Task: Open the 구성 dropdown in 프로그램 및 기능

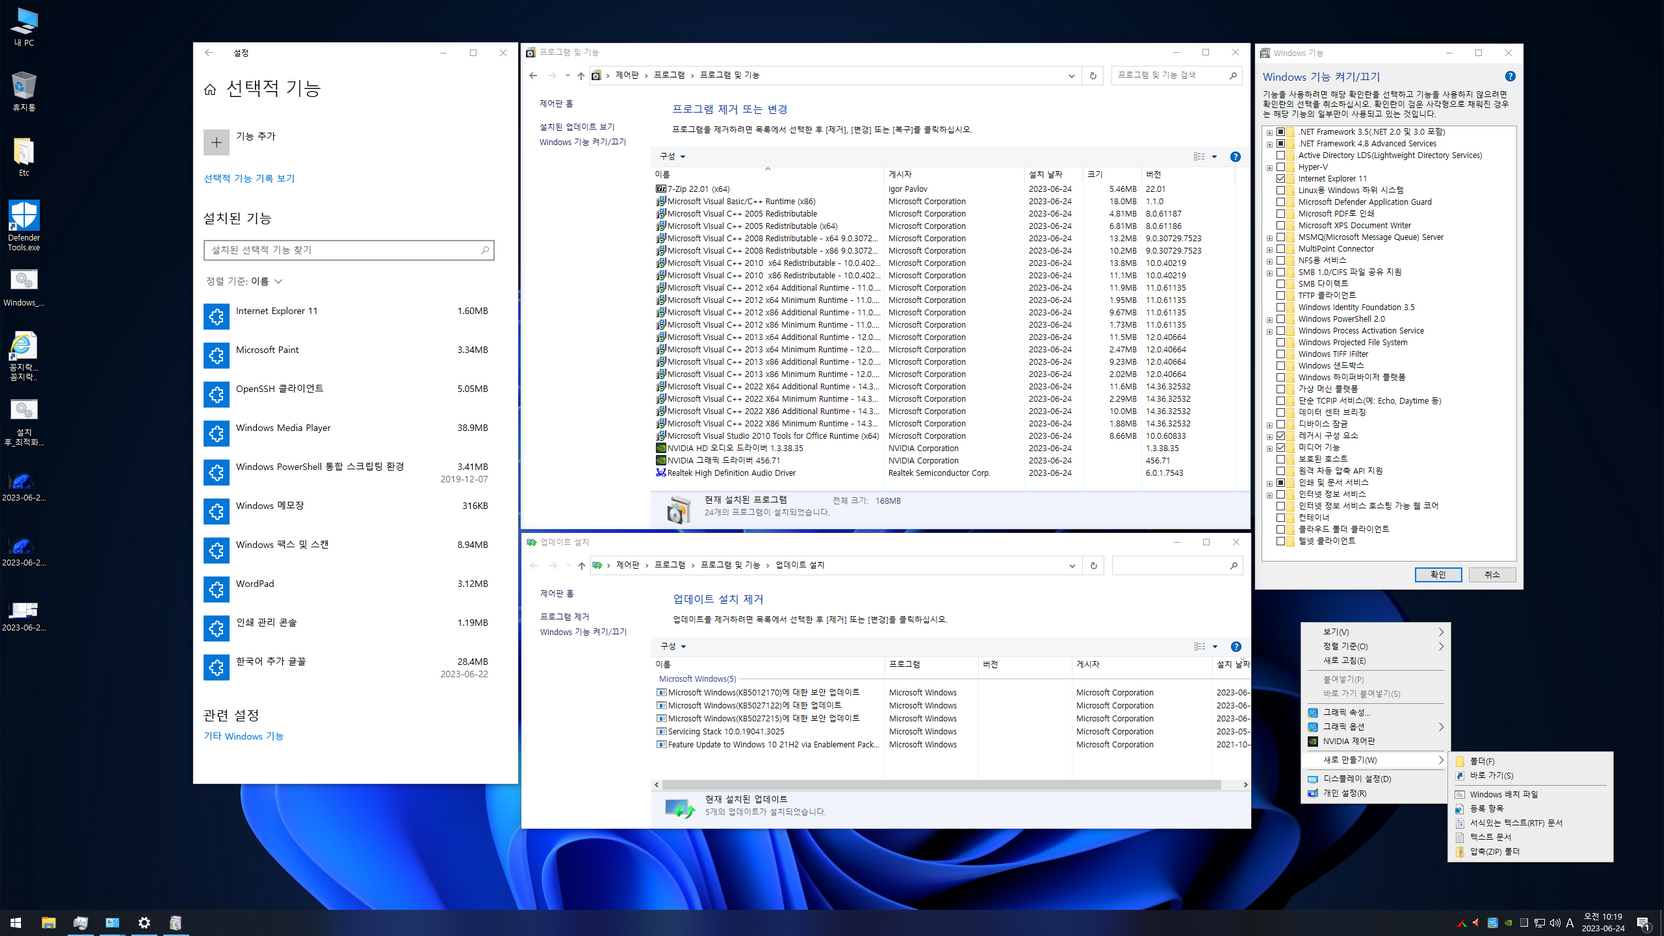Action: [672, 157]
